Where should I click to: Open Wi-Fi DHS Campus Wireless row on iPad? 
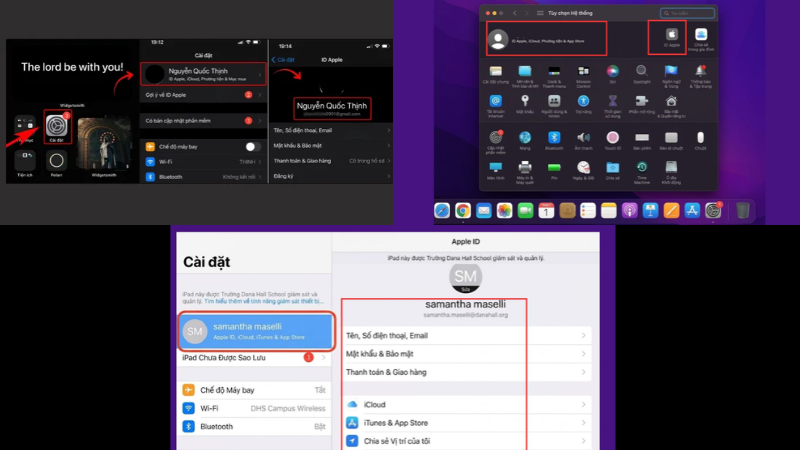coord(254,408)
